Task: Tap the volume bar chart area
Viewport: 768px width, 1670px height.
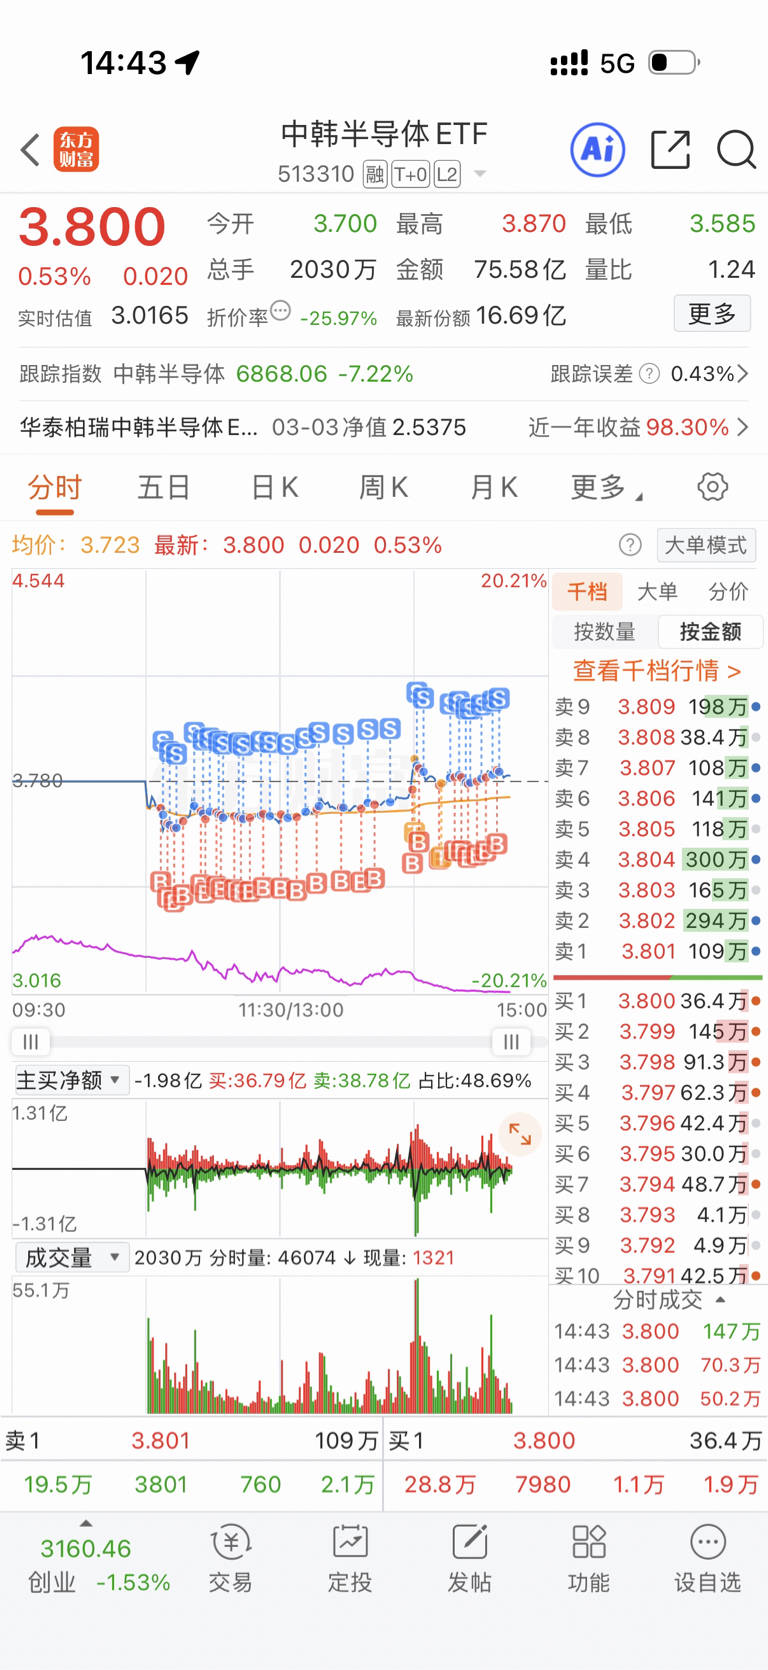Action: pos(280,1345)
